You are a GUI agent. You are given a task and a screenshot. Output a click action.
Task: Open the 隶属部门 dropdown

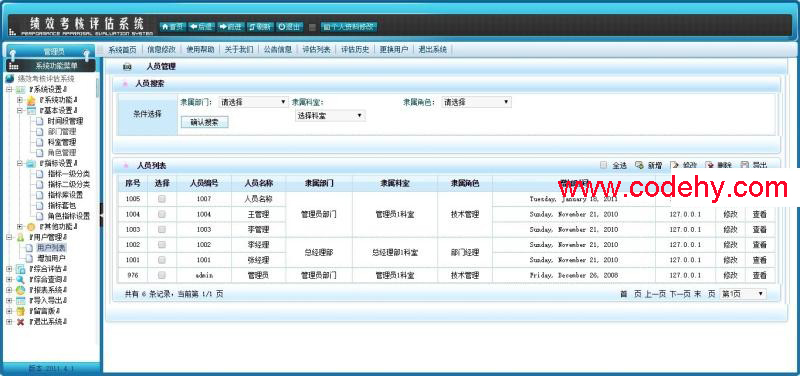(254, 102)
